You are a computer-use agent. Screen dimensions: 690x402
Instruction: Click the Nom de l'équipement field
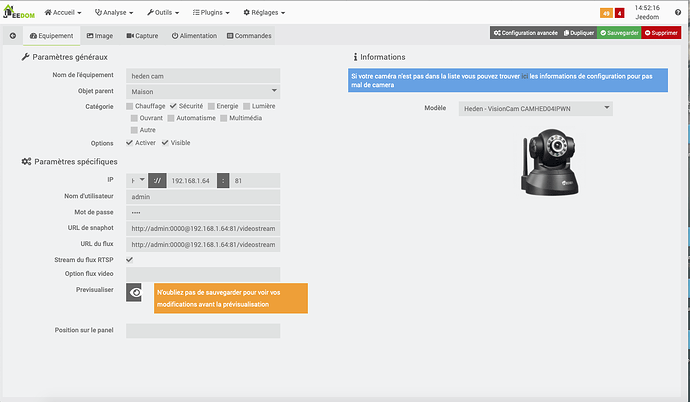tap(203, 76)
